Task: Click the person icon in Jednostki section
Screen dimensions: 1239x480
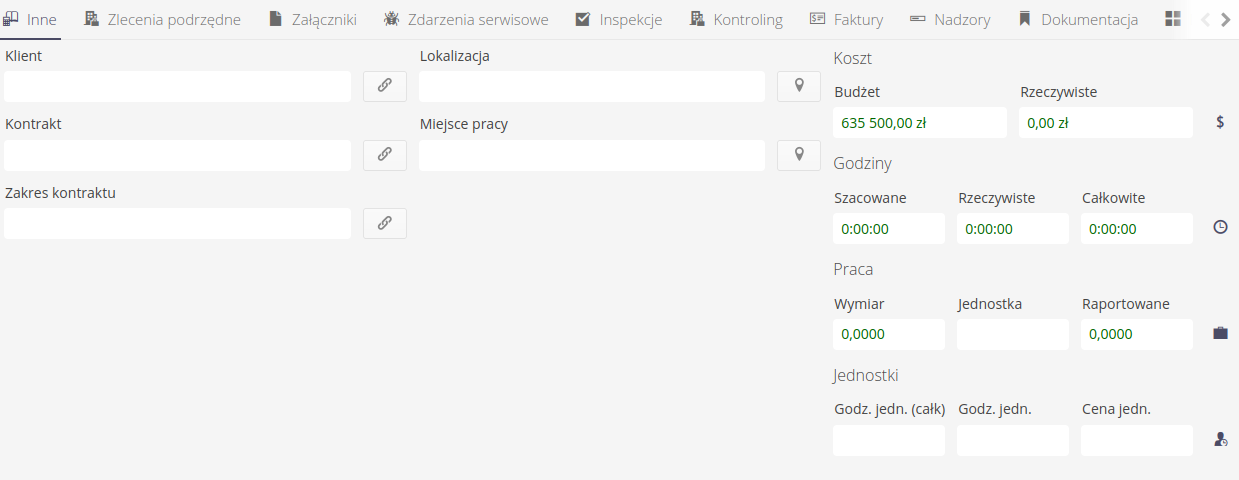Action: pyautogui.click(x=1220, y=439)
